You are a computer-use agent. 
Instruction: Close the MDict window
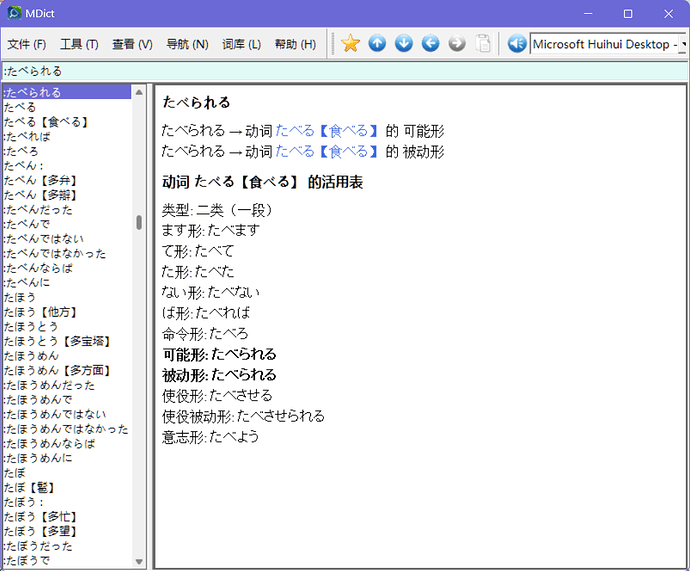click(668, 14)
